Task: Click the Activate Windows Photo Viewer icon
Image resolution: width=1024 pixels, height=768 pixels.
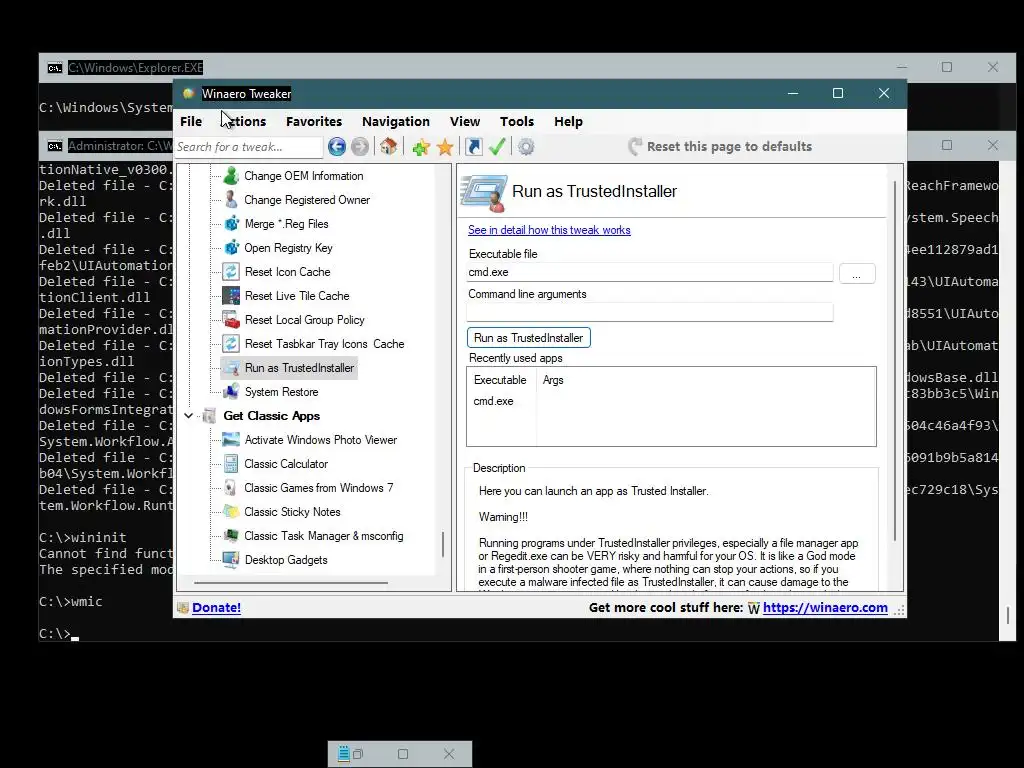Action: (231, 440)
